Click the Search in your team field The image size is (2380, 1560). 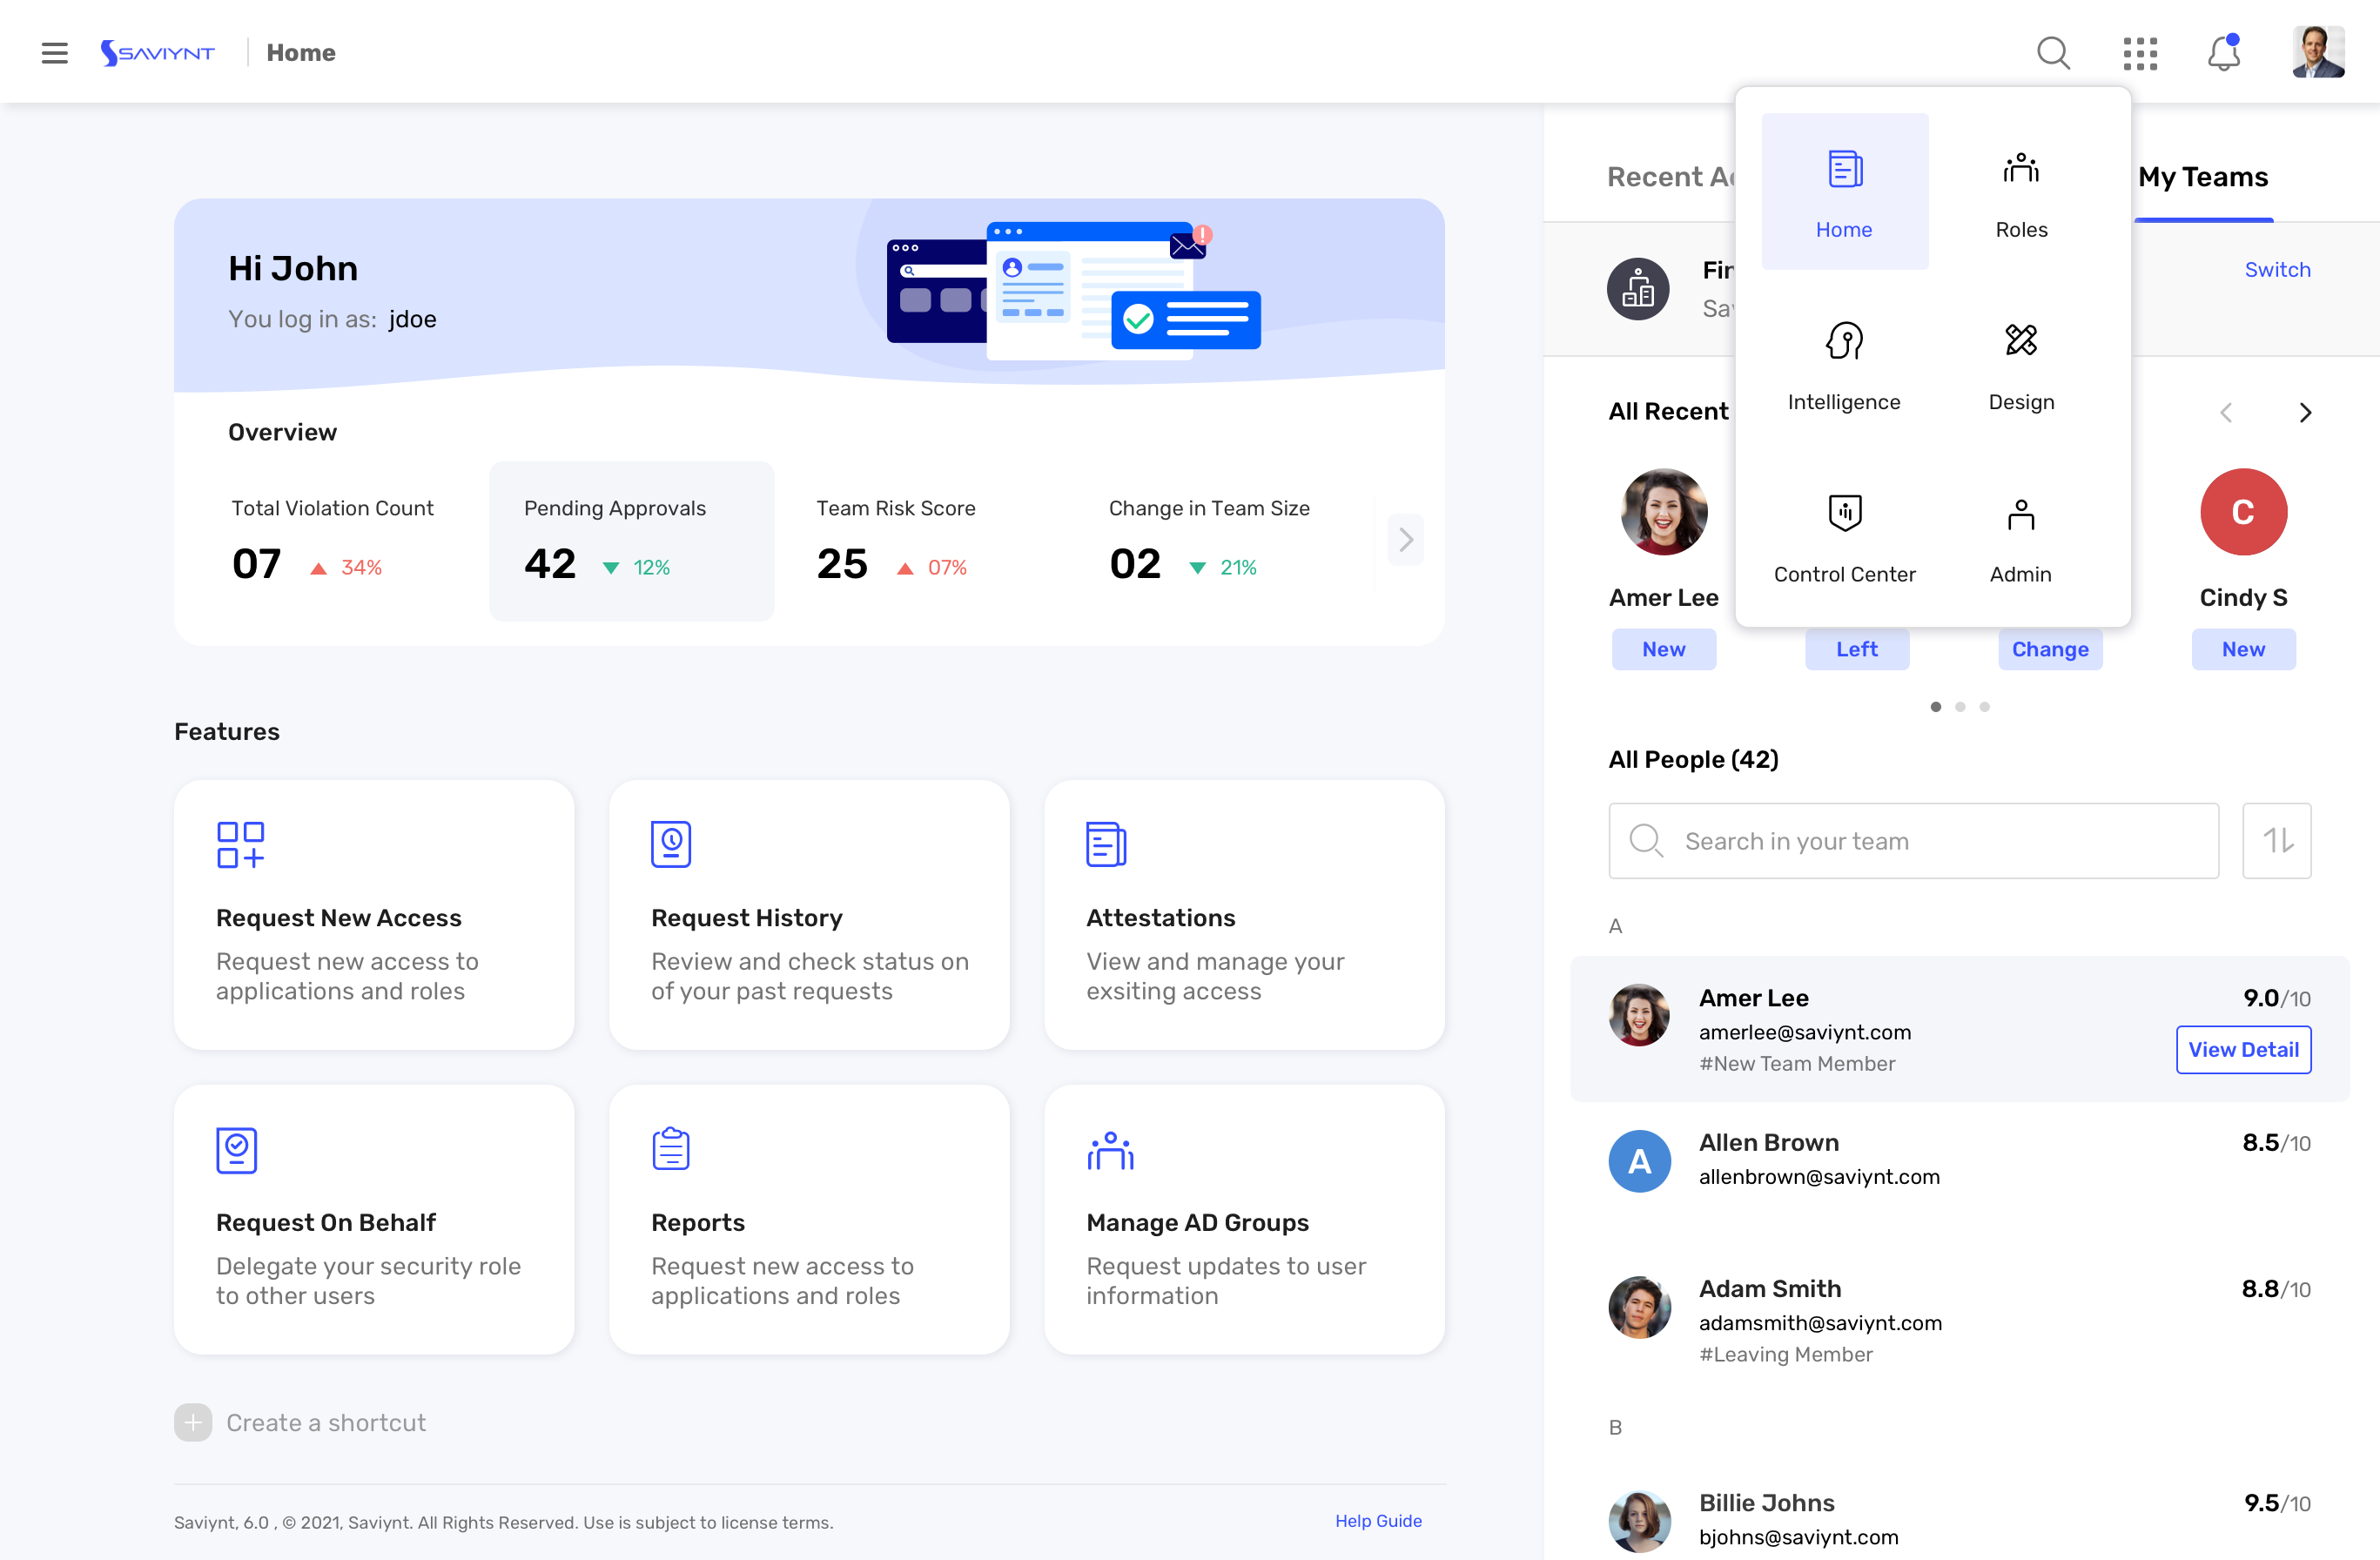tap(1912, 841)
